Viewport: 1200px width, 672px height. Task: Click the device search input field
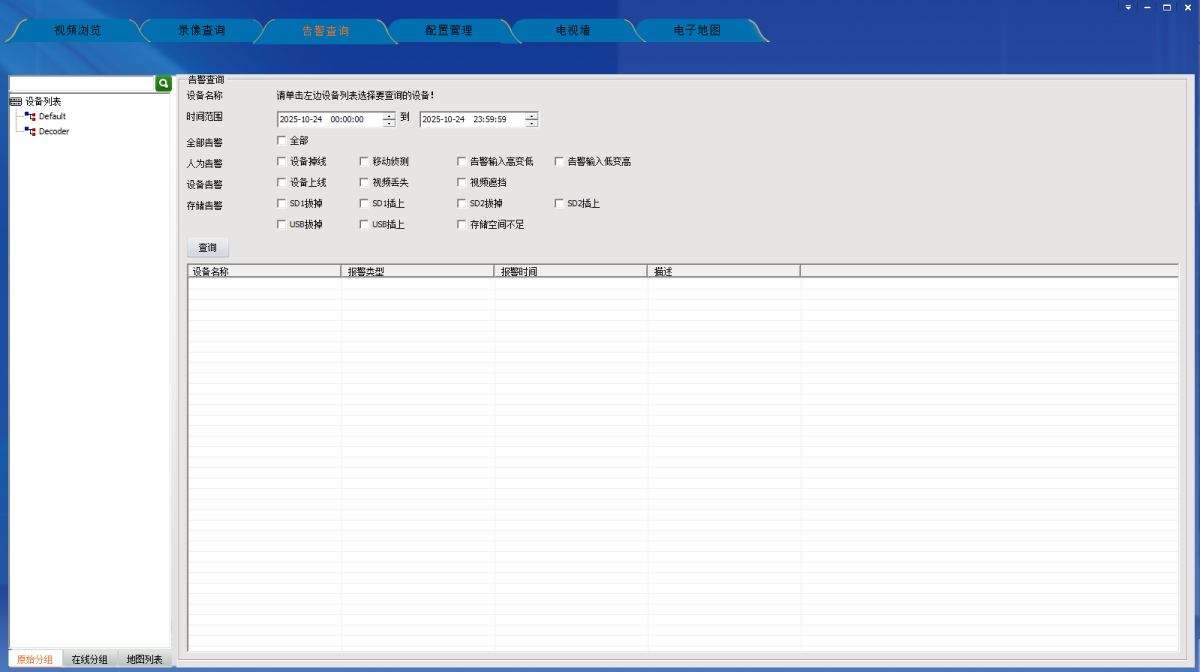click(81, 84)
